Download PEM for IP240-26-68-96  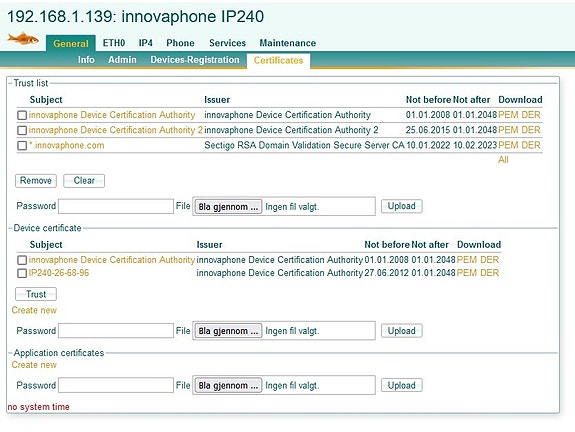pyautogui.click(x=467, y=273)
